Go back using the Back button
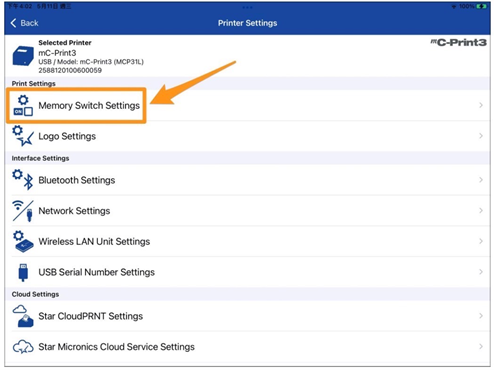The image size is (494, 370). 24,23
